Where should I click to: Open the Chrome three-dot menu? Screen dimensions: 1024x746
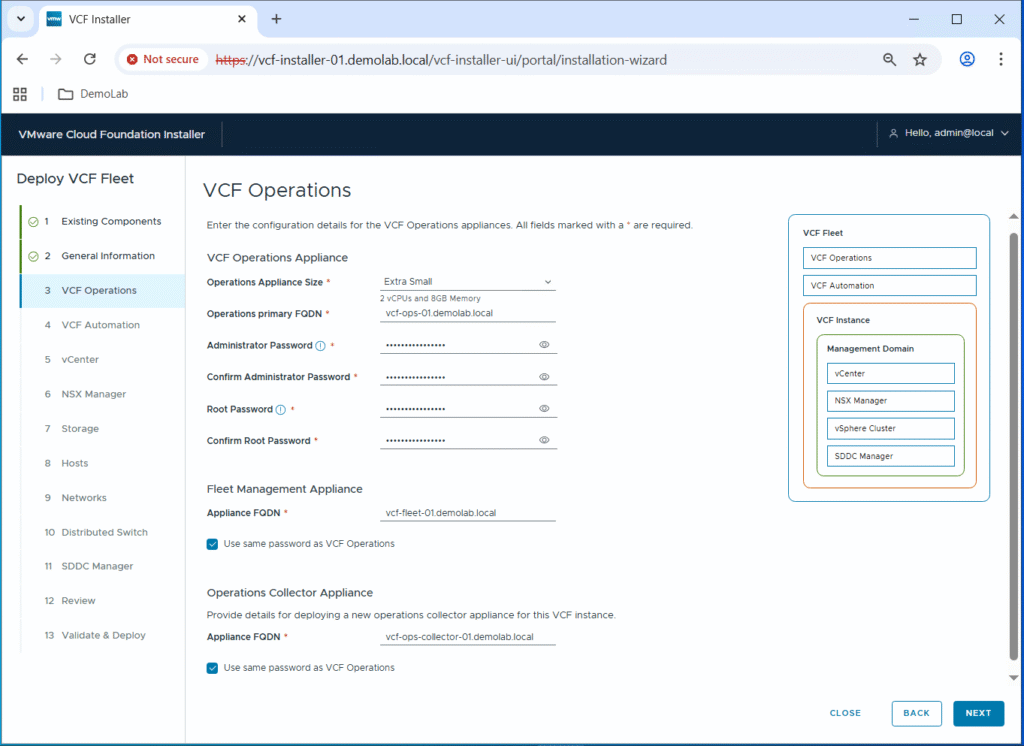tap(1000, 60)
